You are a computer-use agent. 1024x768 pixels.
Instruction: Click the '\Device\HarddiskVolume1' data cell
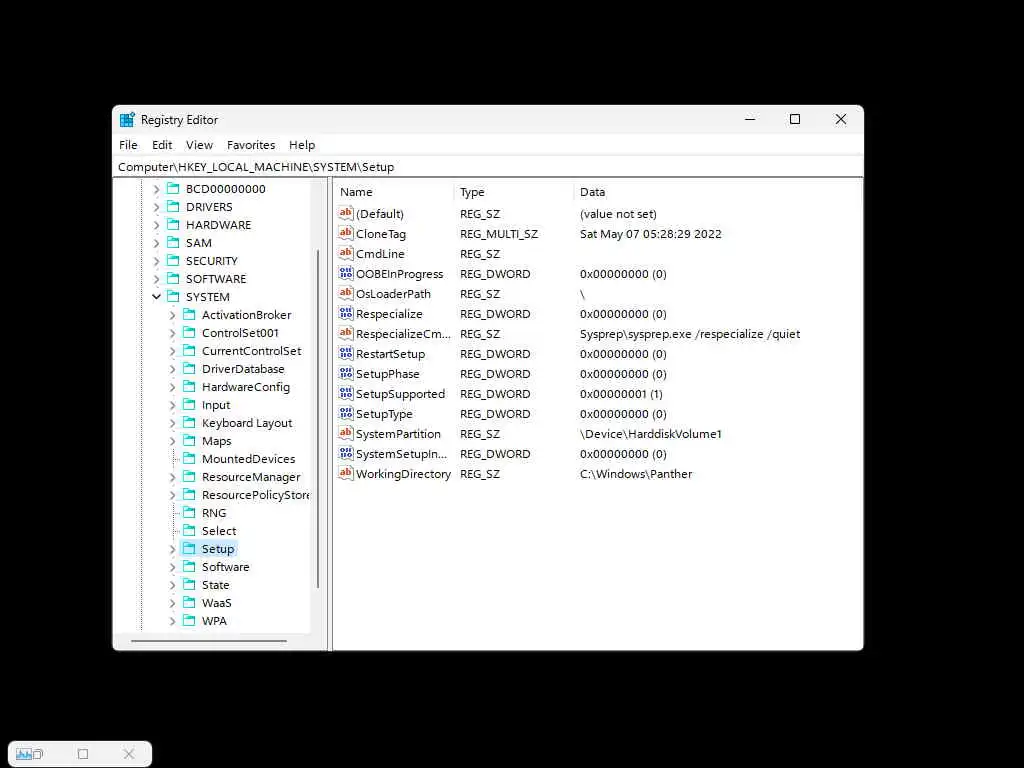pyautogui.click(x=650, y=434)
